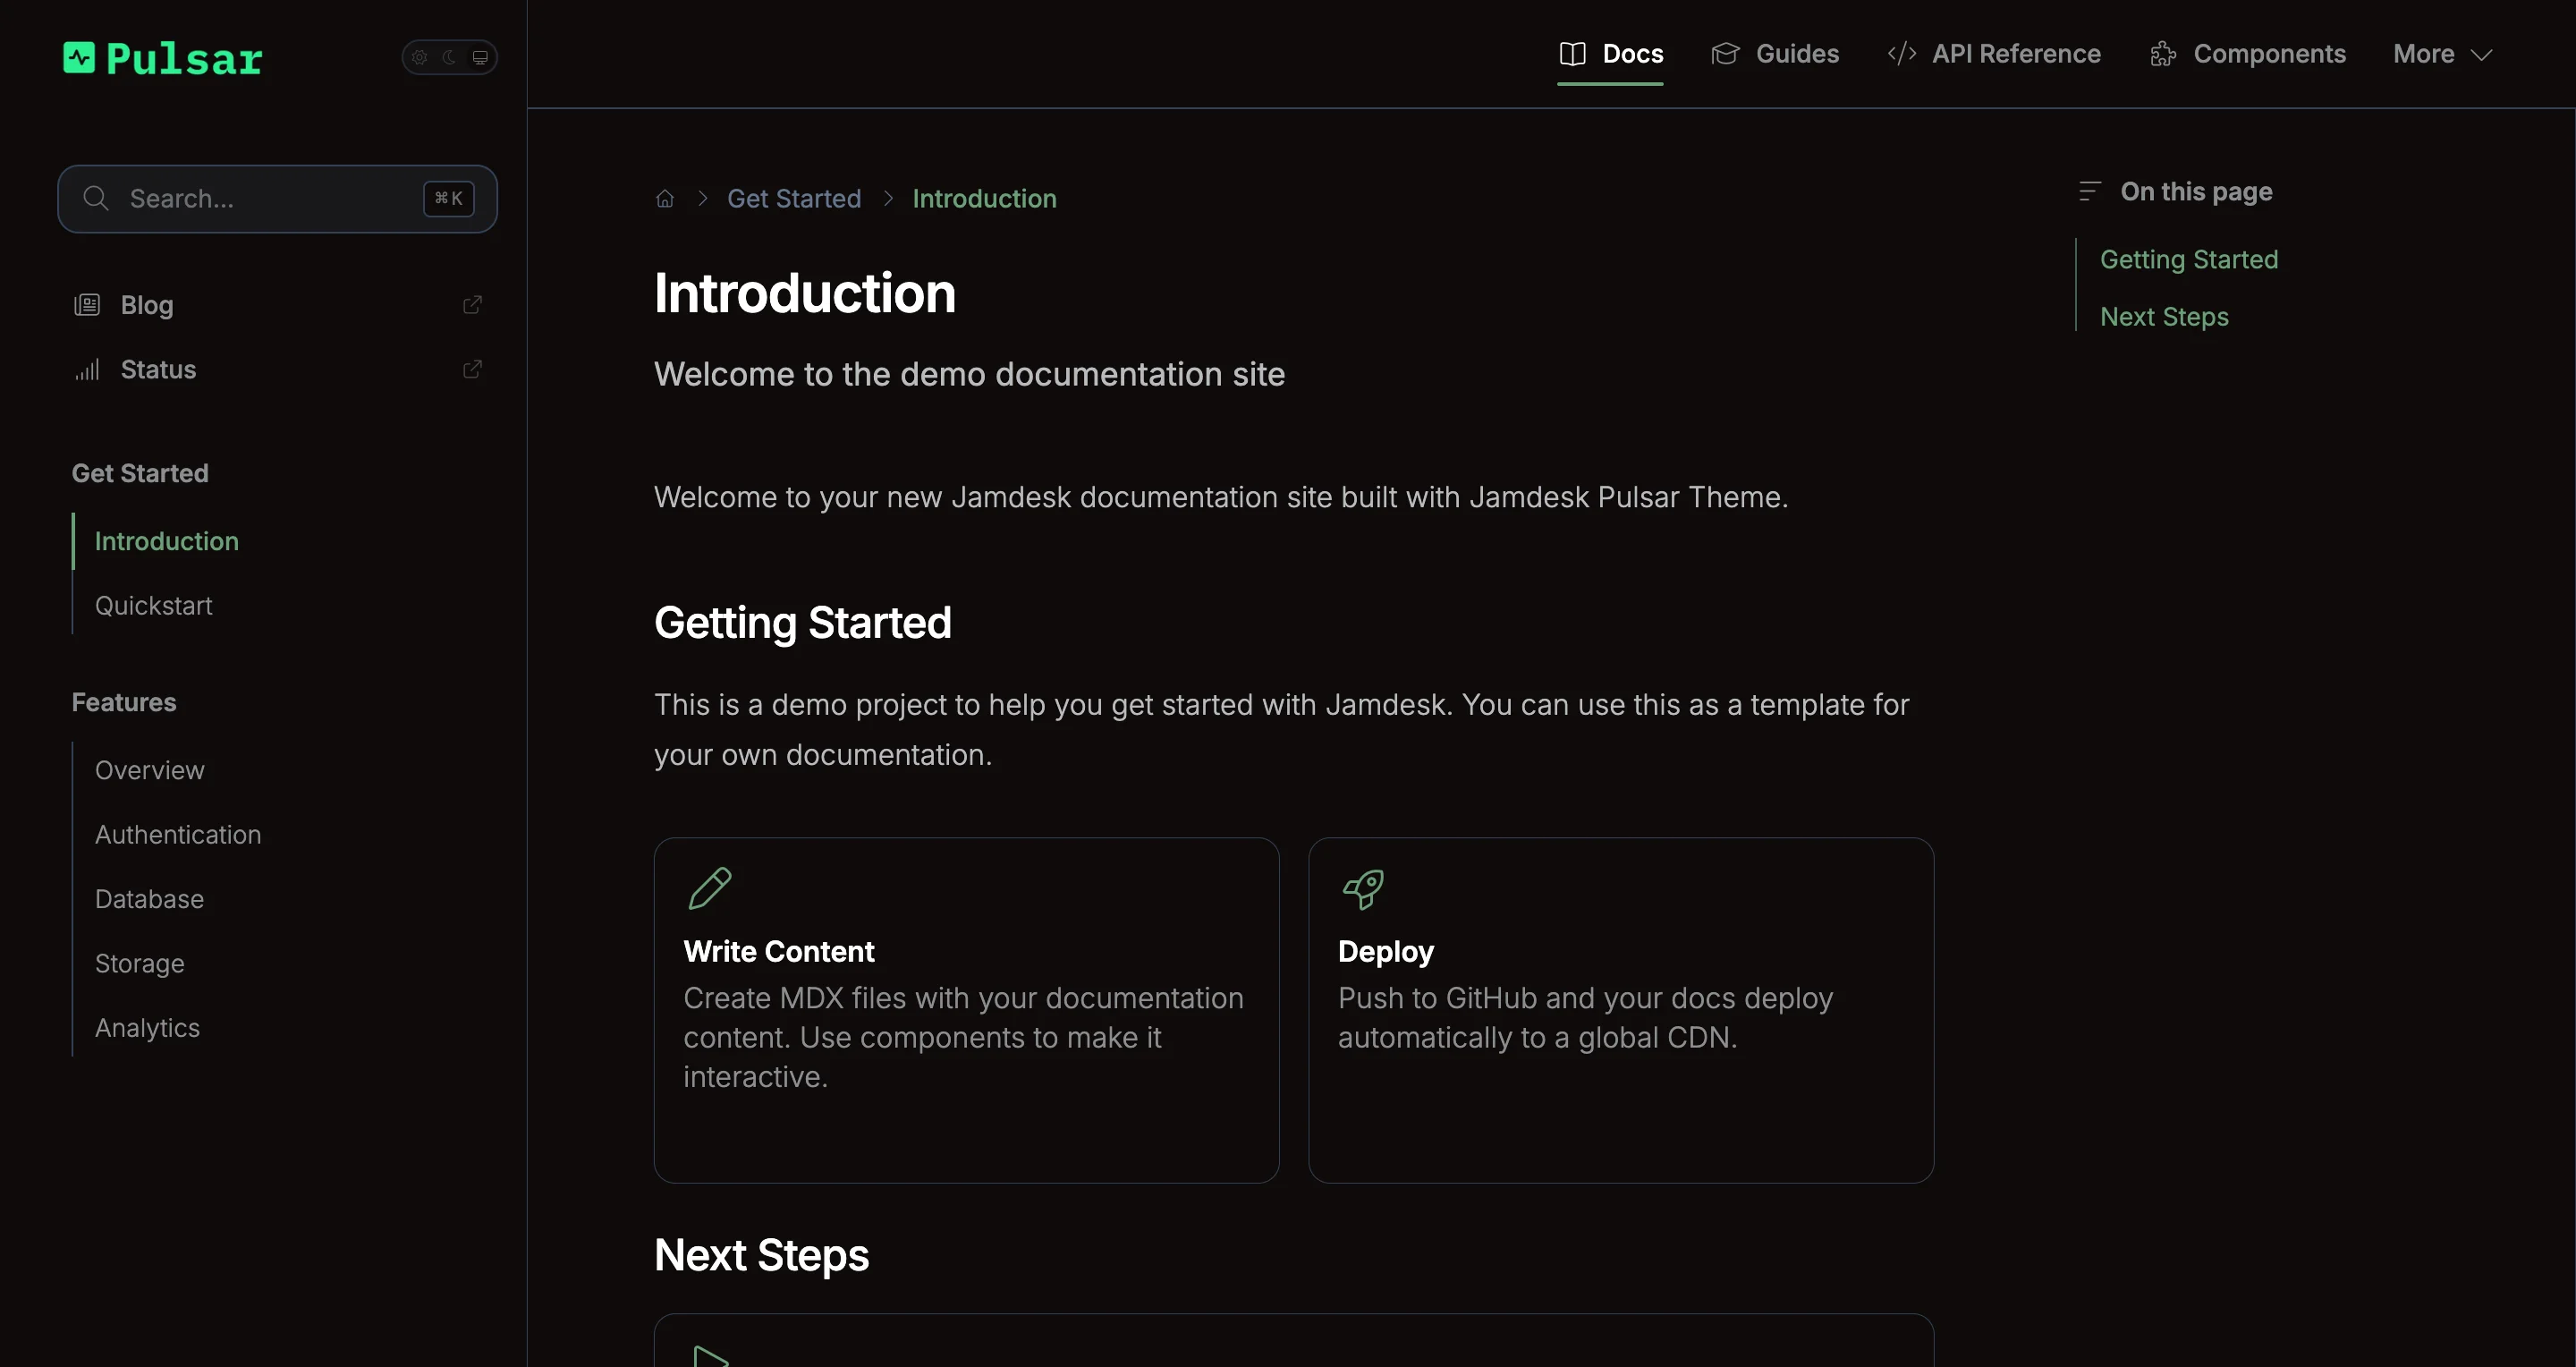Open the Components tab
This screenshot has height=1367, width=2576.
[2247, 54]
